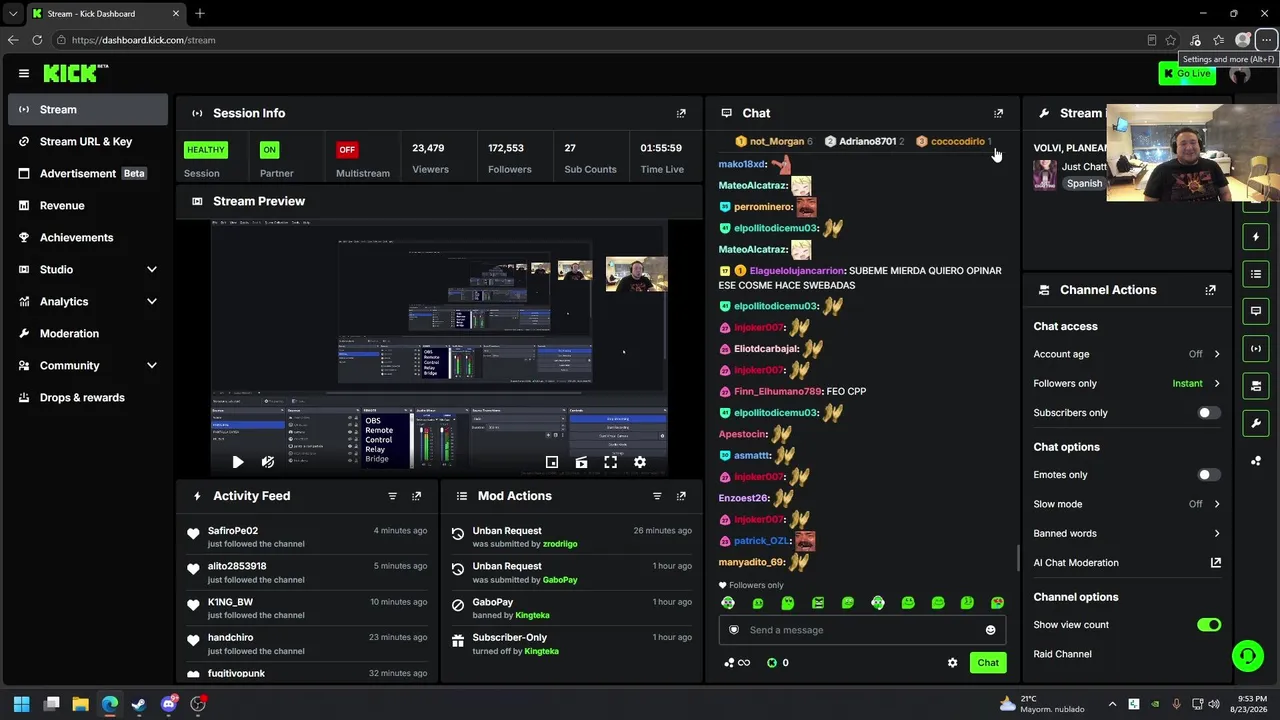Open Banned words settings

tap(1127, 533)
